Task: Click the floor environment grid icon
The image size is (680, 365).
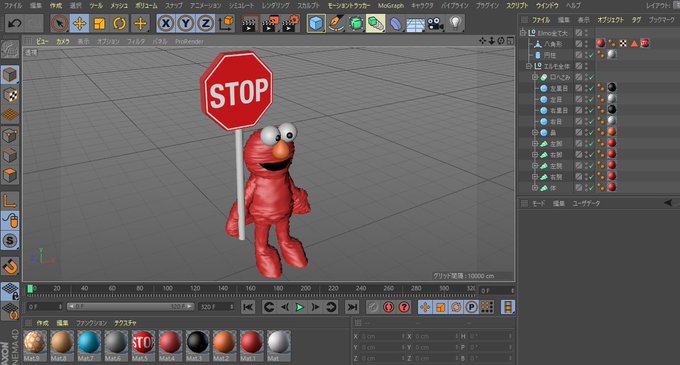Action: (x=415, y=23)
